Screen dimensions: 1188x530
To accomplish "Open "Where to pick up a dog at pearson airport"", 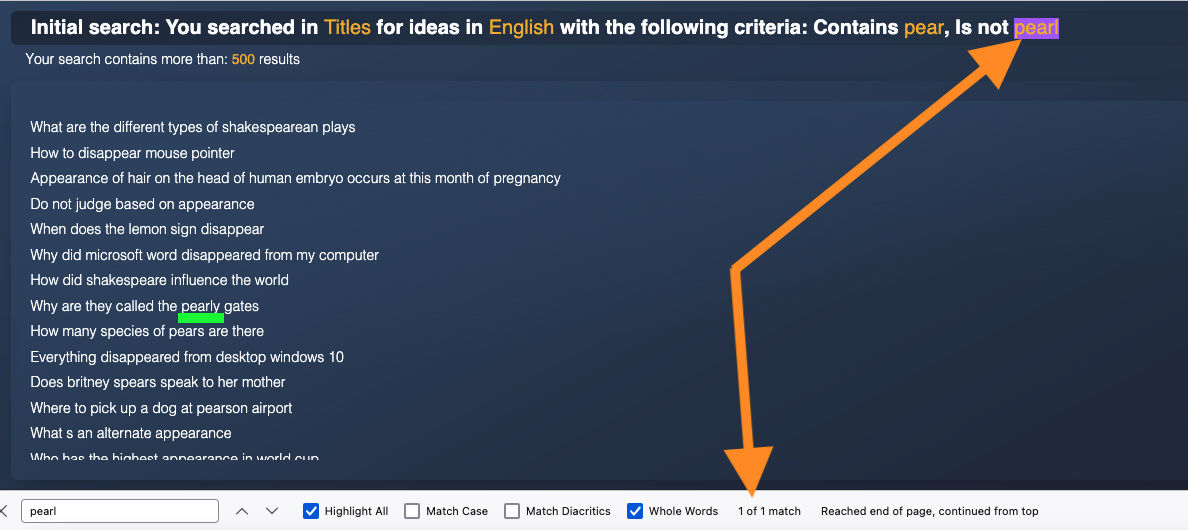I will tap(161, 408).
